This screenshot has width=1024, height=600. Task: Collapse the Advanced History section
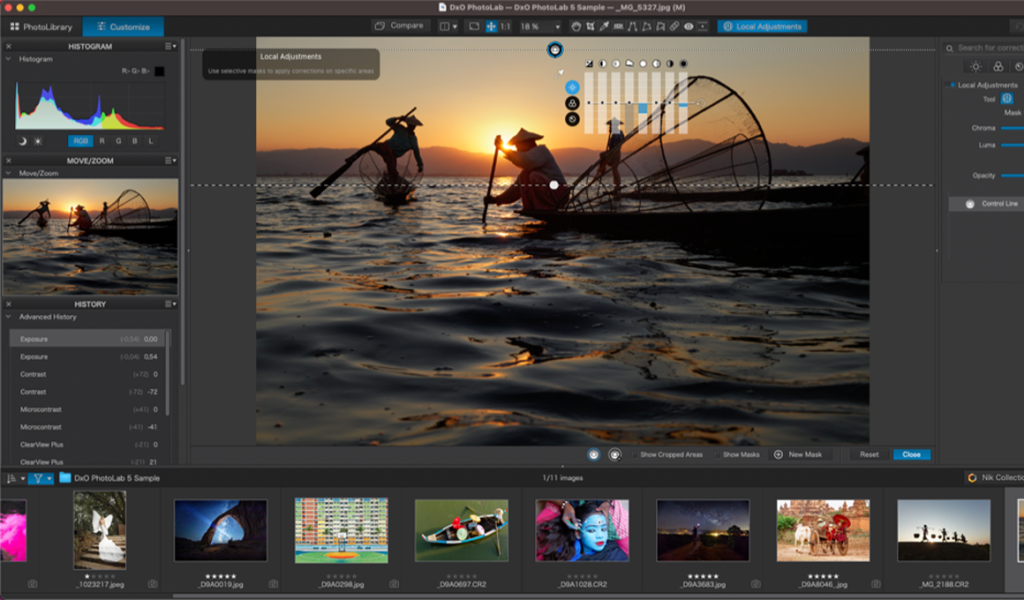tap(8, 317)
